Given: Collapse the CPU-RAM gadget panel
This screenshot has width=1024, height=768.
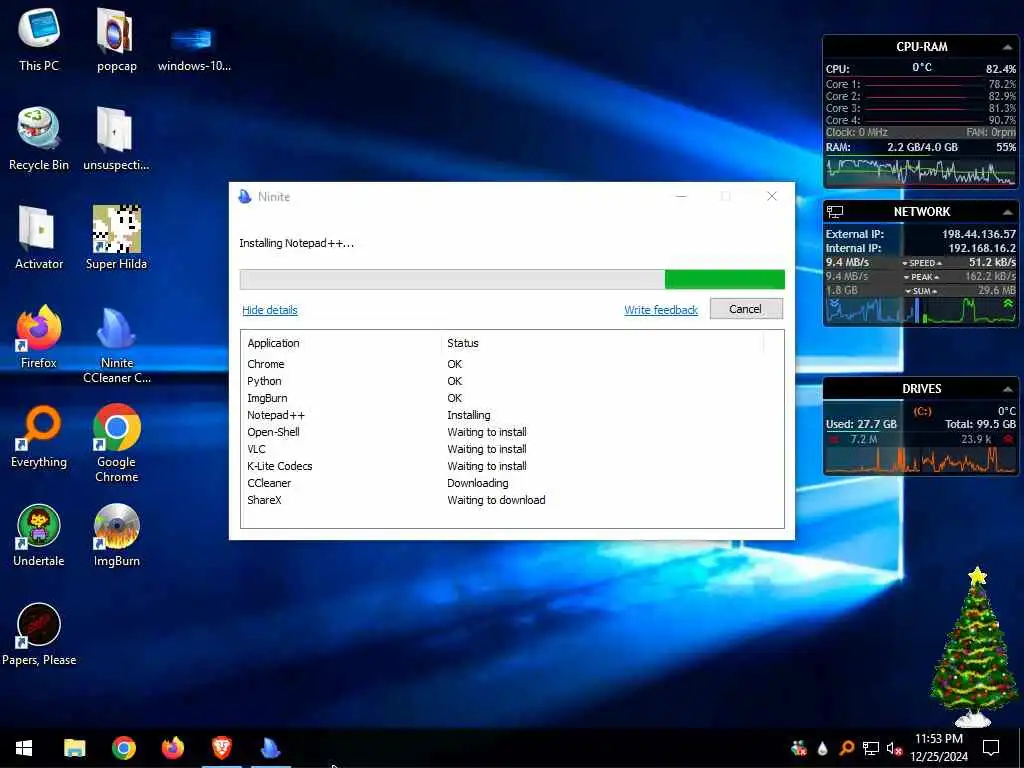Looking at the screenshot, I should tap(1007, 47).
